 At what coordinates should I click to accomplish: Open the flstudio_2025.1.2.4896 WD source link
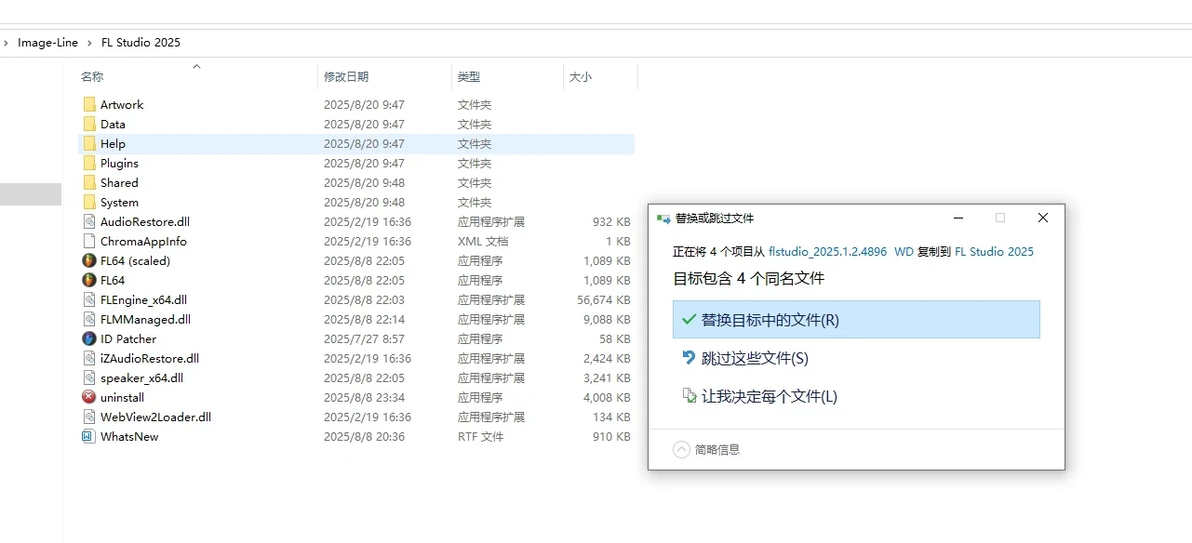[x=841, y=252]
